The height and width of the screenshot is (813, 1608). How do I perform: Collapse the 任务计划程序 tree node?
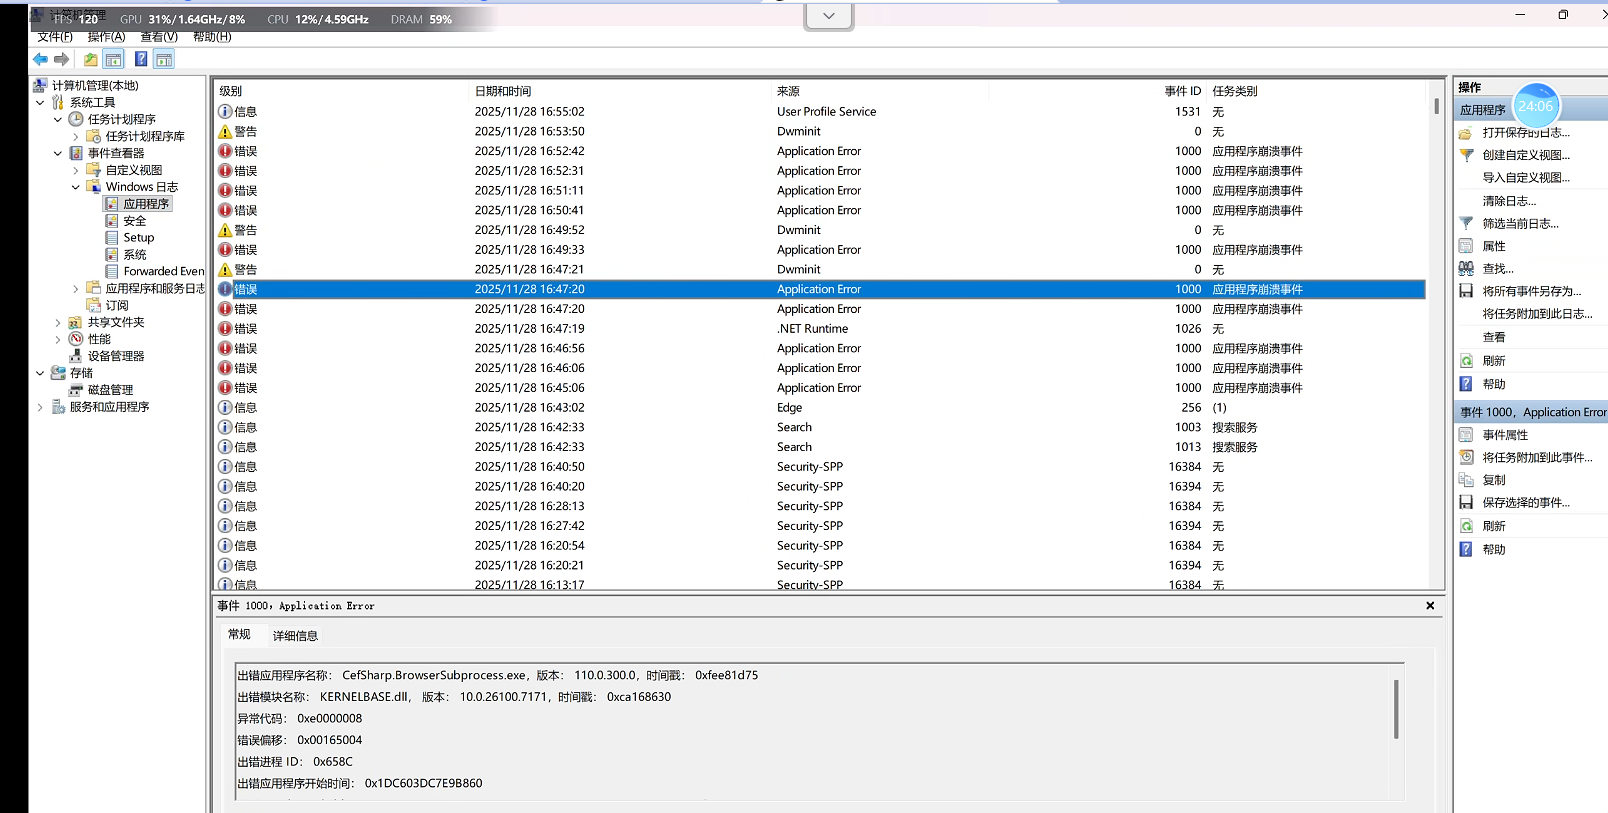point(58,120)
